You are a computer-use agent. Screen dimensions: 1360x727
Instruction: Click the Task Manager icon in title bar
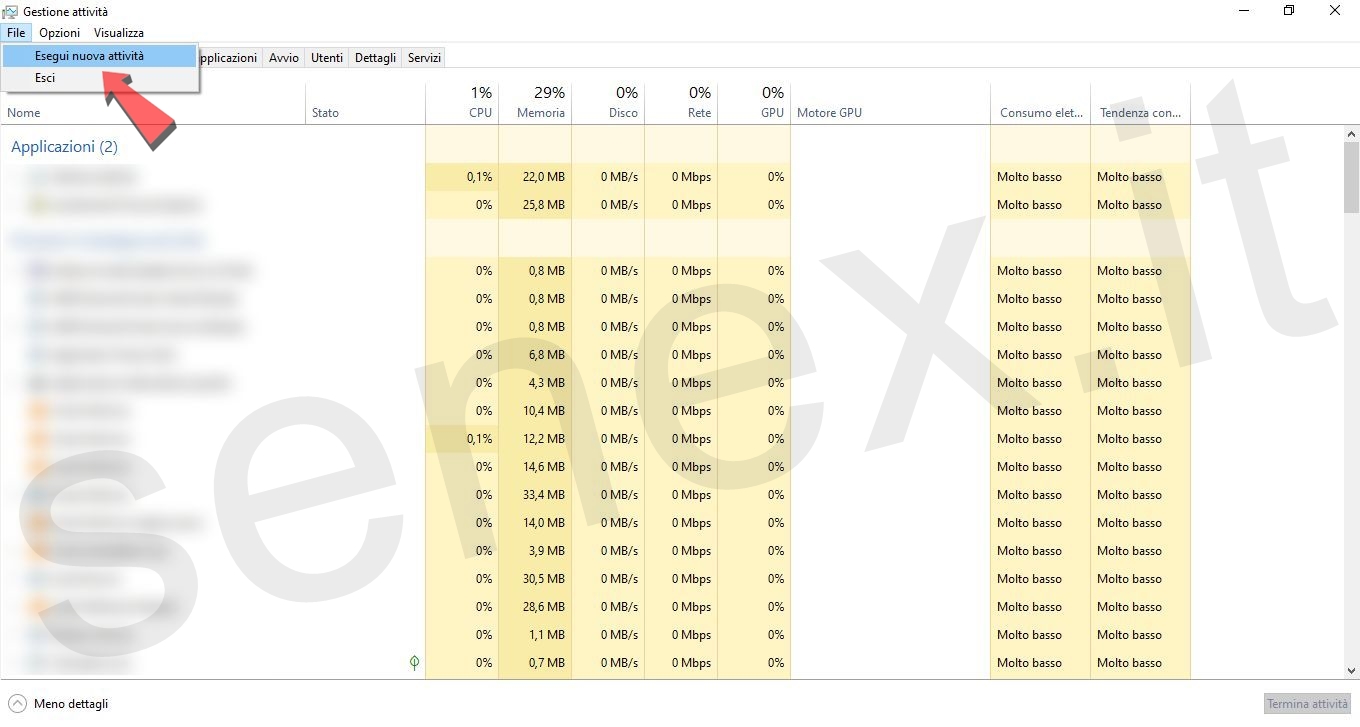point(11,12)
